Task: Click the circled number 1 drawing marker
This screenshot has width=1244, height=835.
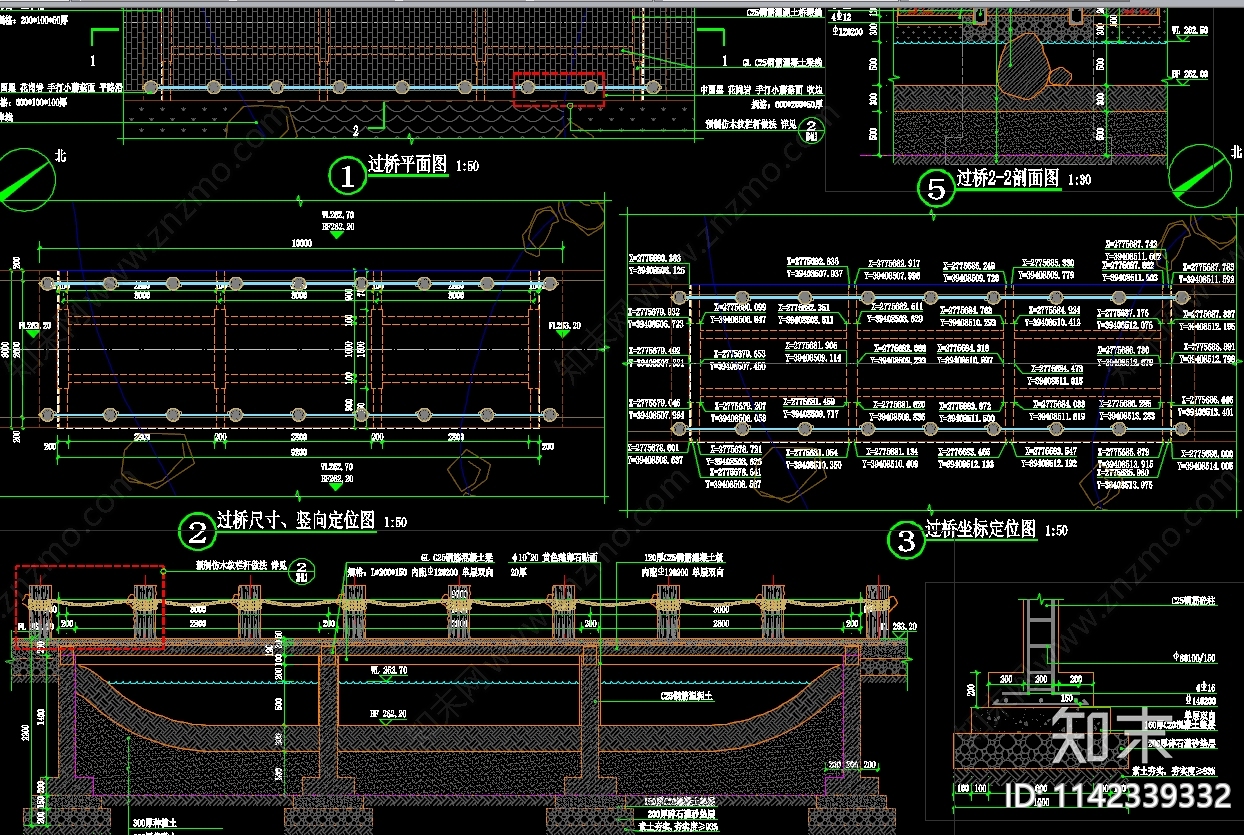Action: pos(347,177)
